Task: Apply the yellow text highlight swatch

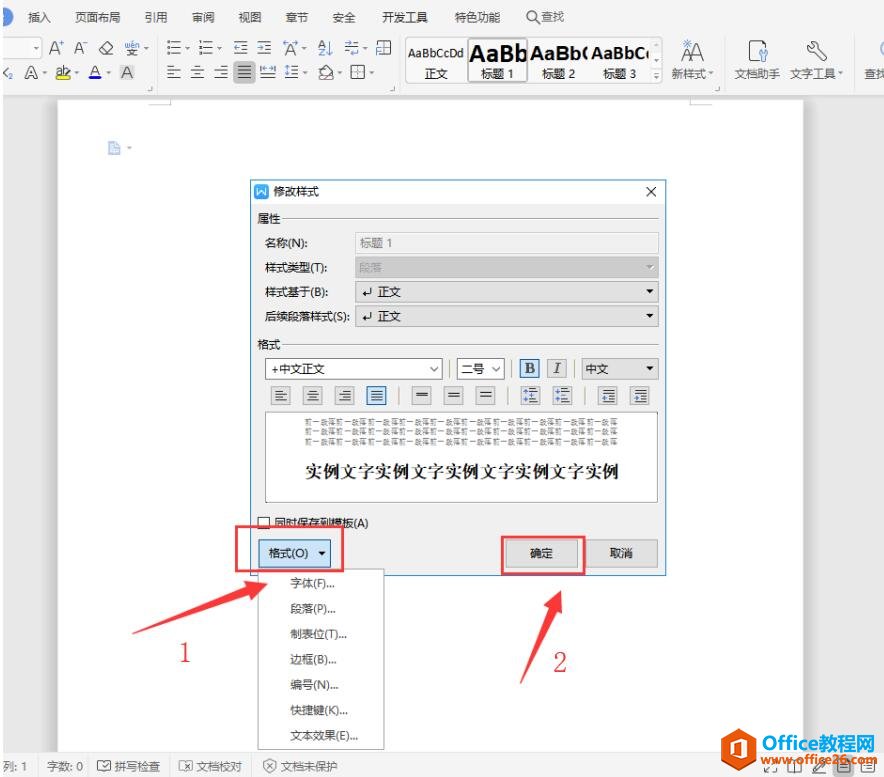Action: (x=63, y=72)
